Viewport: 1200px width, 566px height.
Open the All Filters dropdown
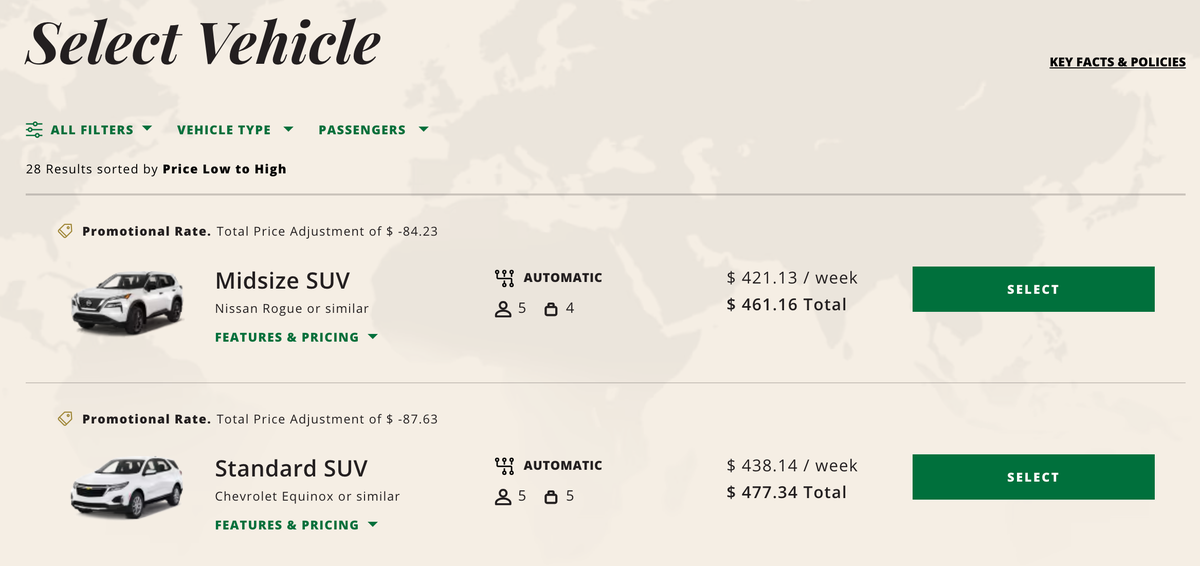tap(89, 130)
